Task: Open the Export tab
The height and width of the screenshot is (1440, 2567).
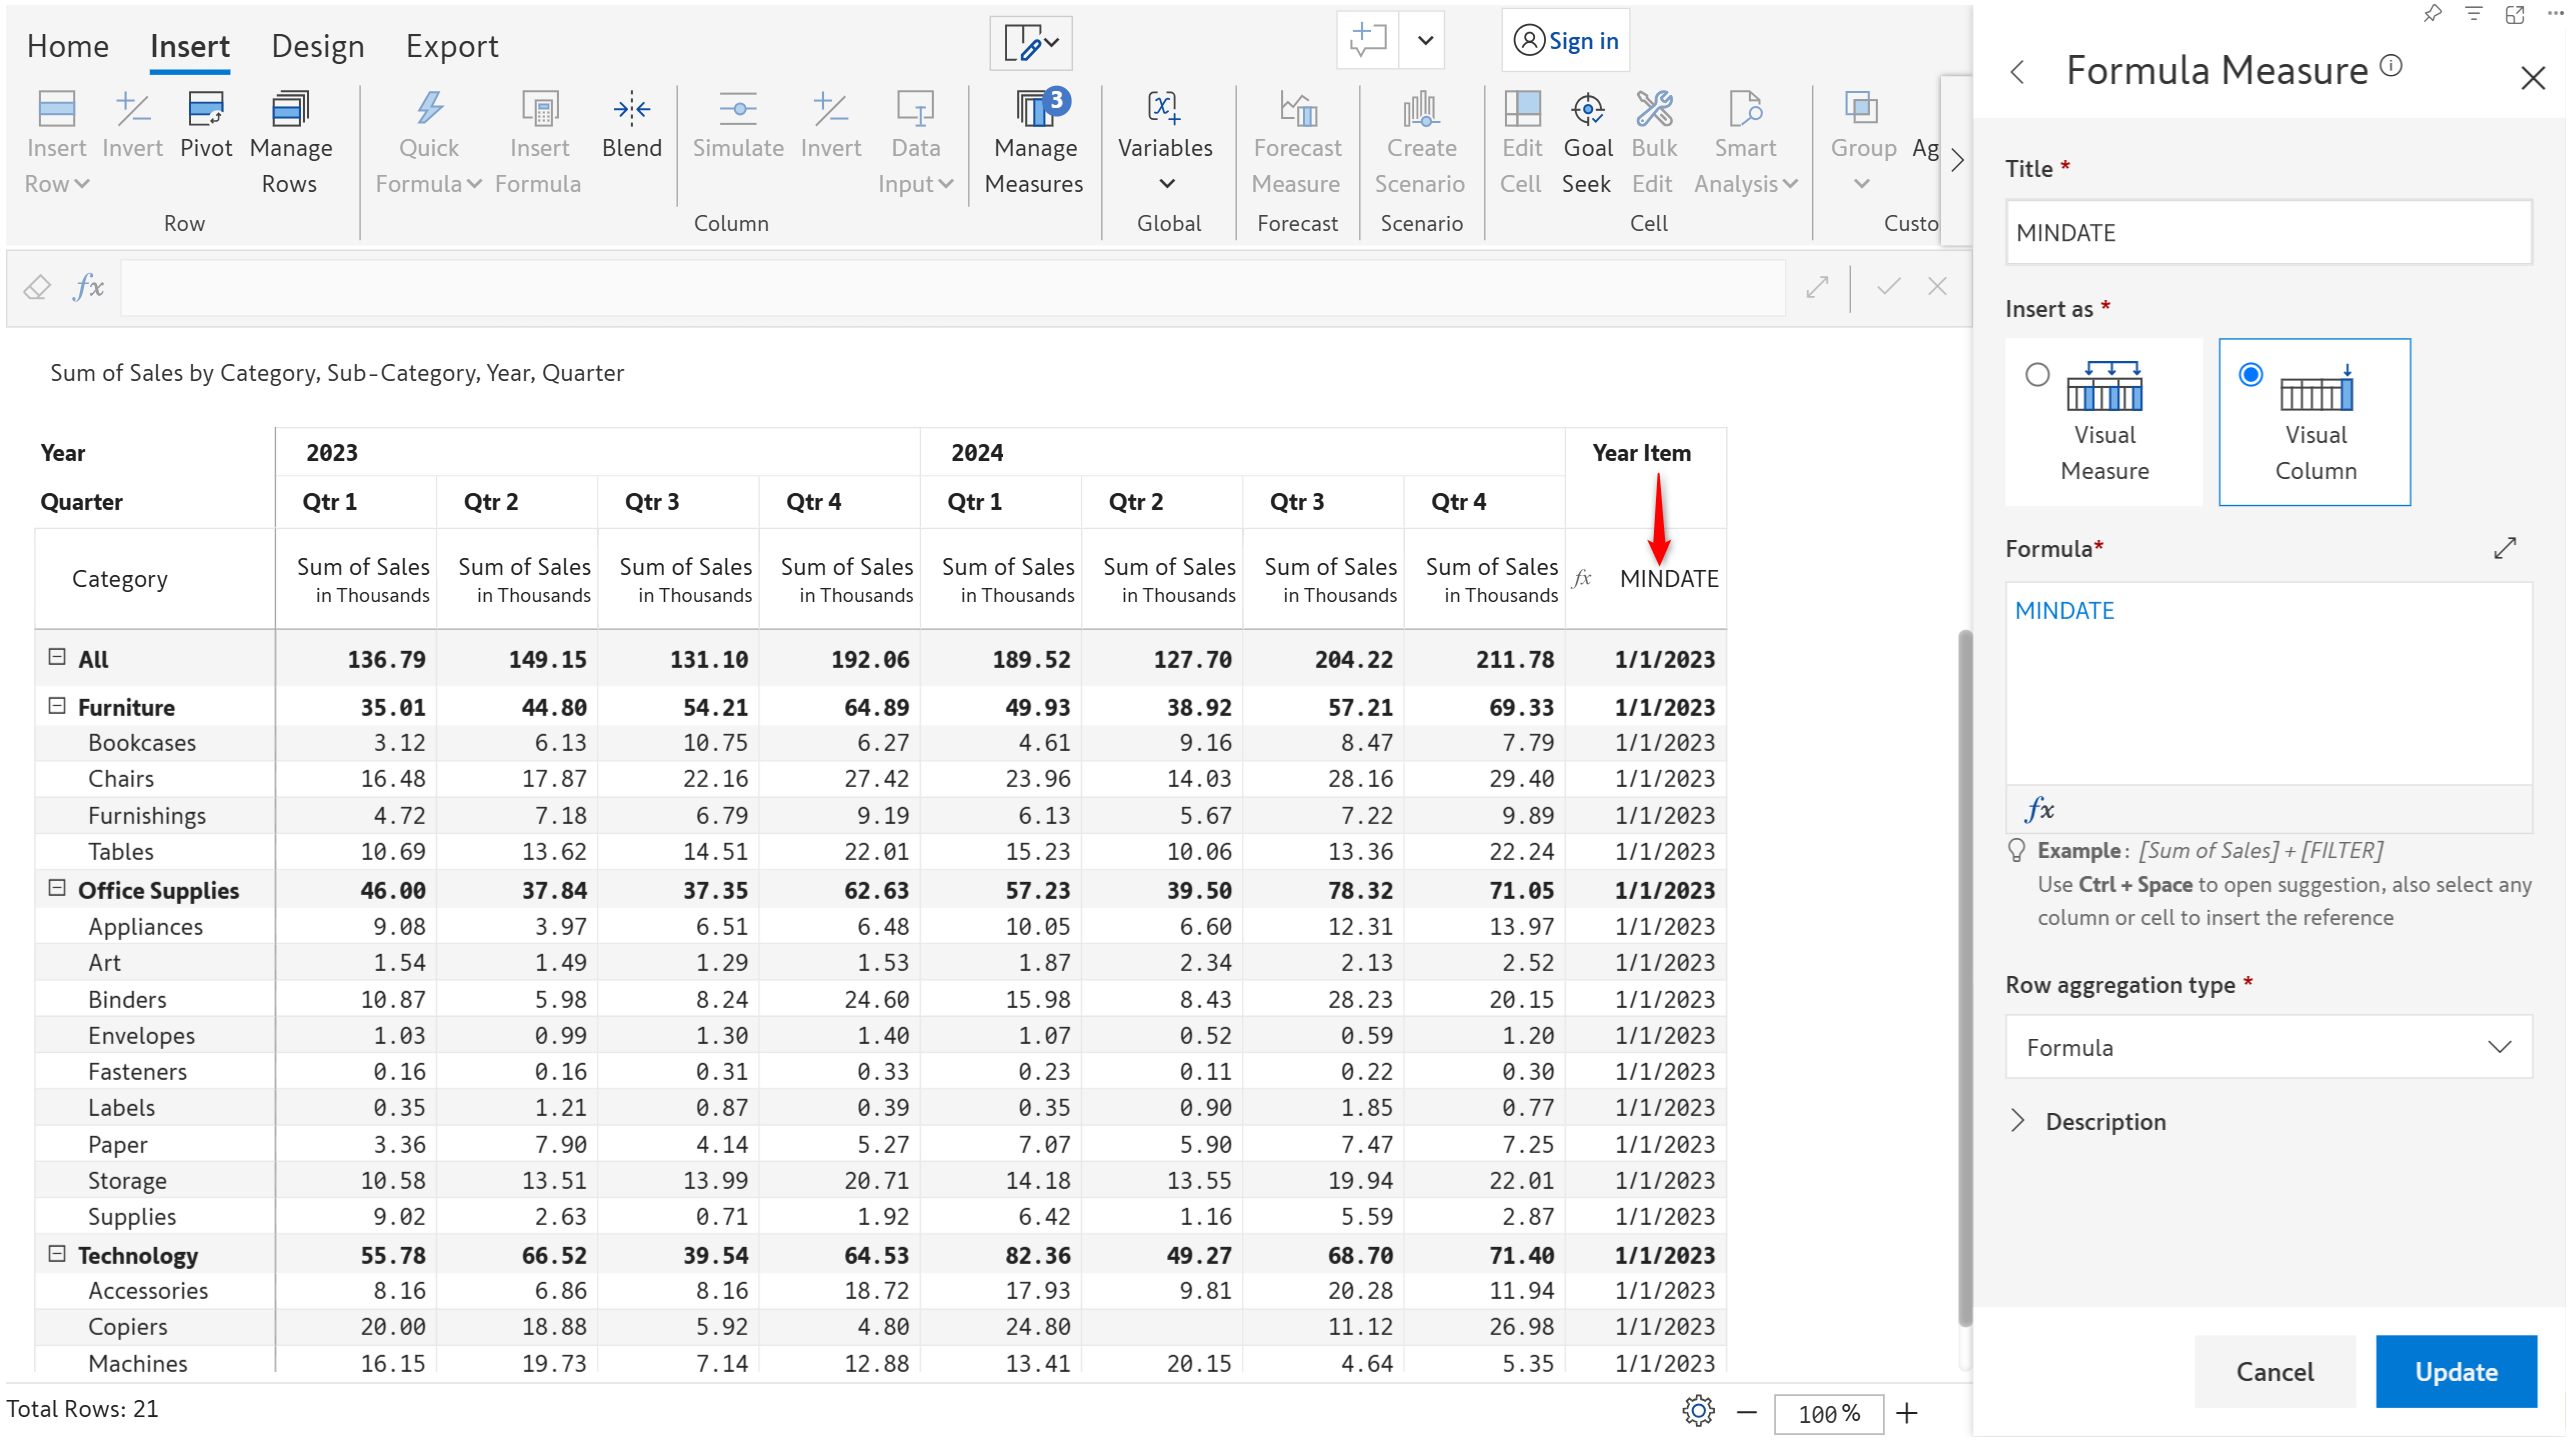Action: coord(451,46)
